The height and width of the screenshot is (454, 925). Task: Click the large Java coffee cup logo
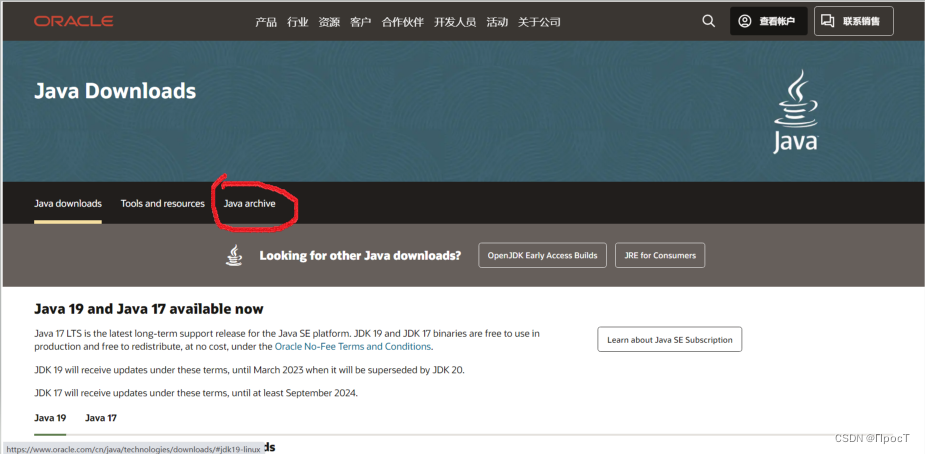(x=796, y=112)
